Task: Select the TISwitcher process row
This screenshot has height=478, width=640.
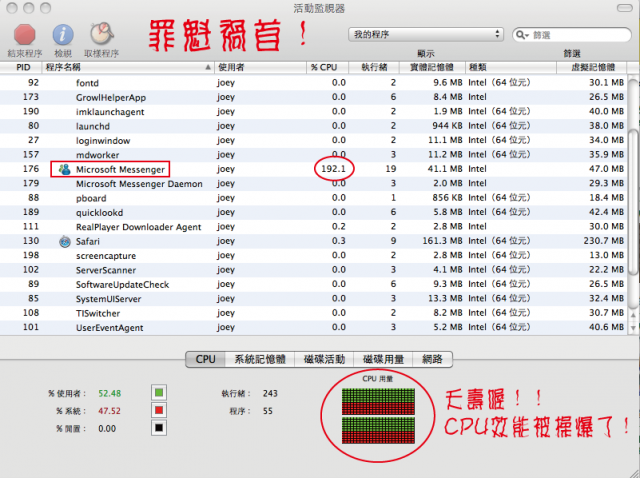Action: (x=313, y=313)
